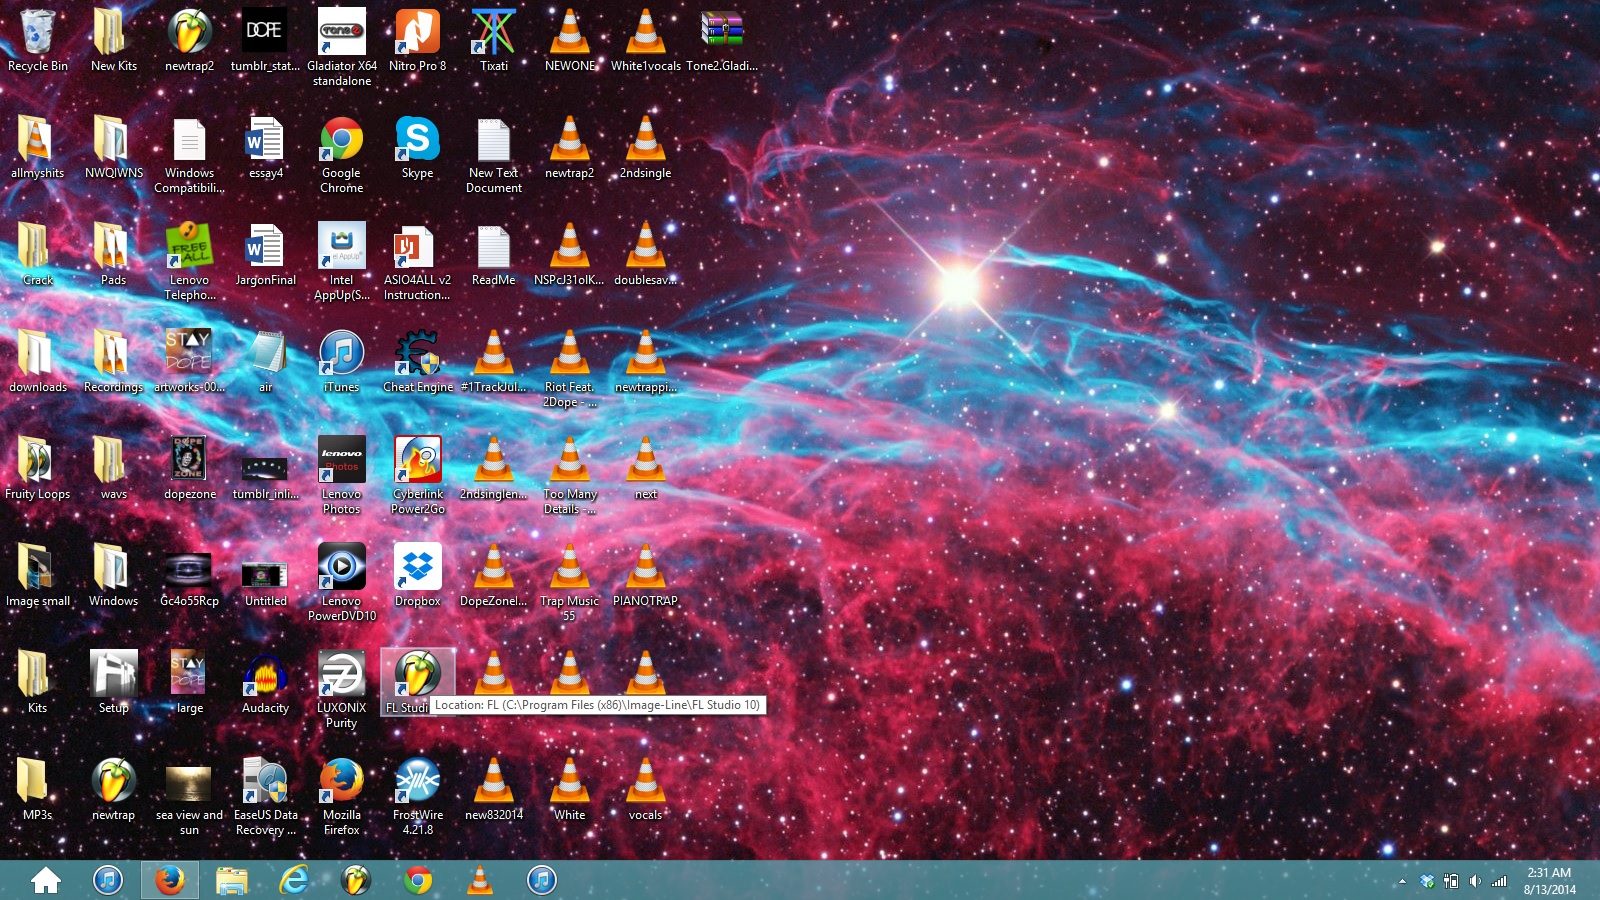Expand hidden icons arrow in system tray
The width and height of the screenshot is (1600, 900).
(x=1402, y=881)
